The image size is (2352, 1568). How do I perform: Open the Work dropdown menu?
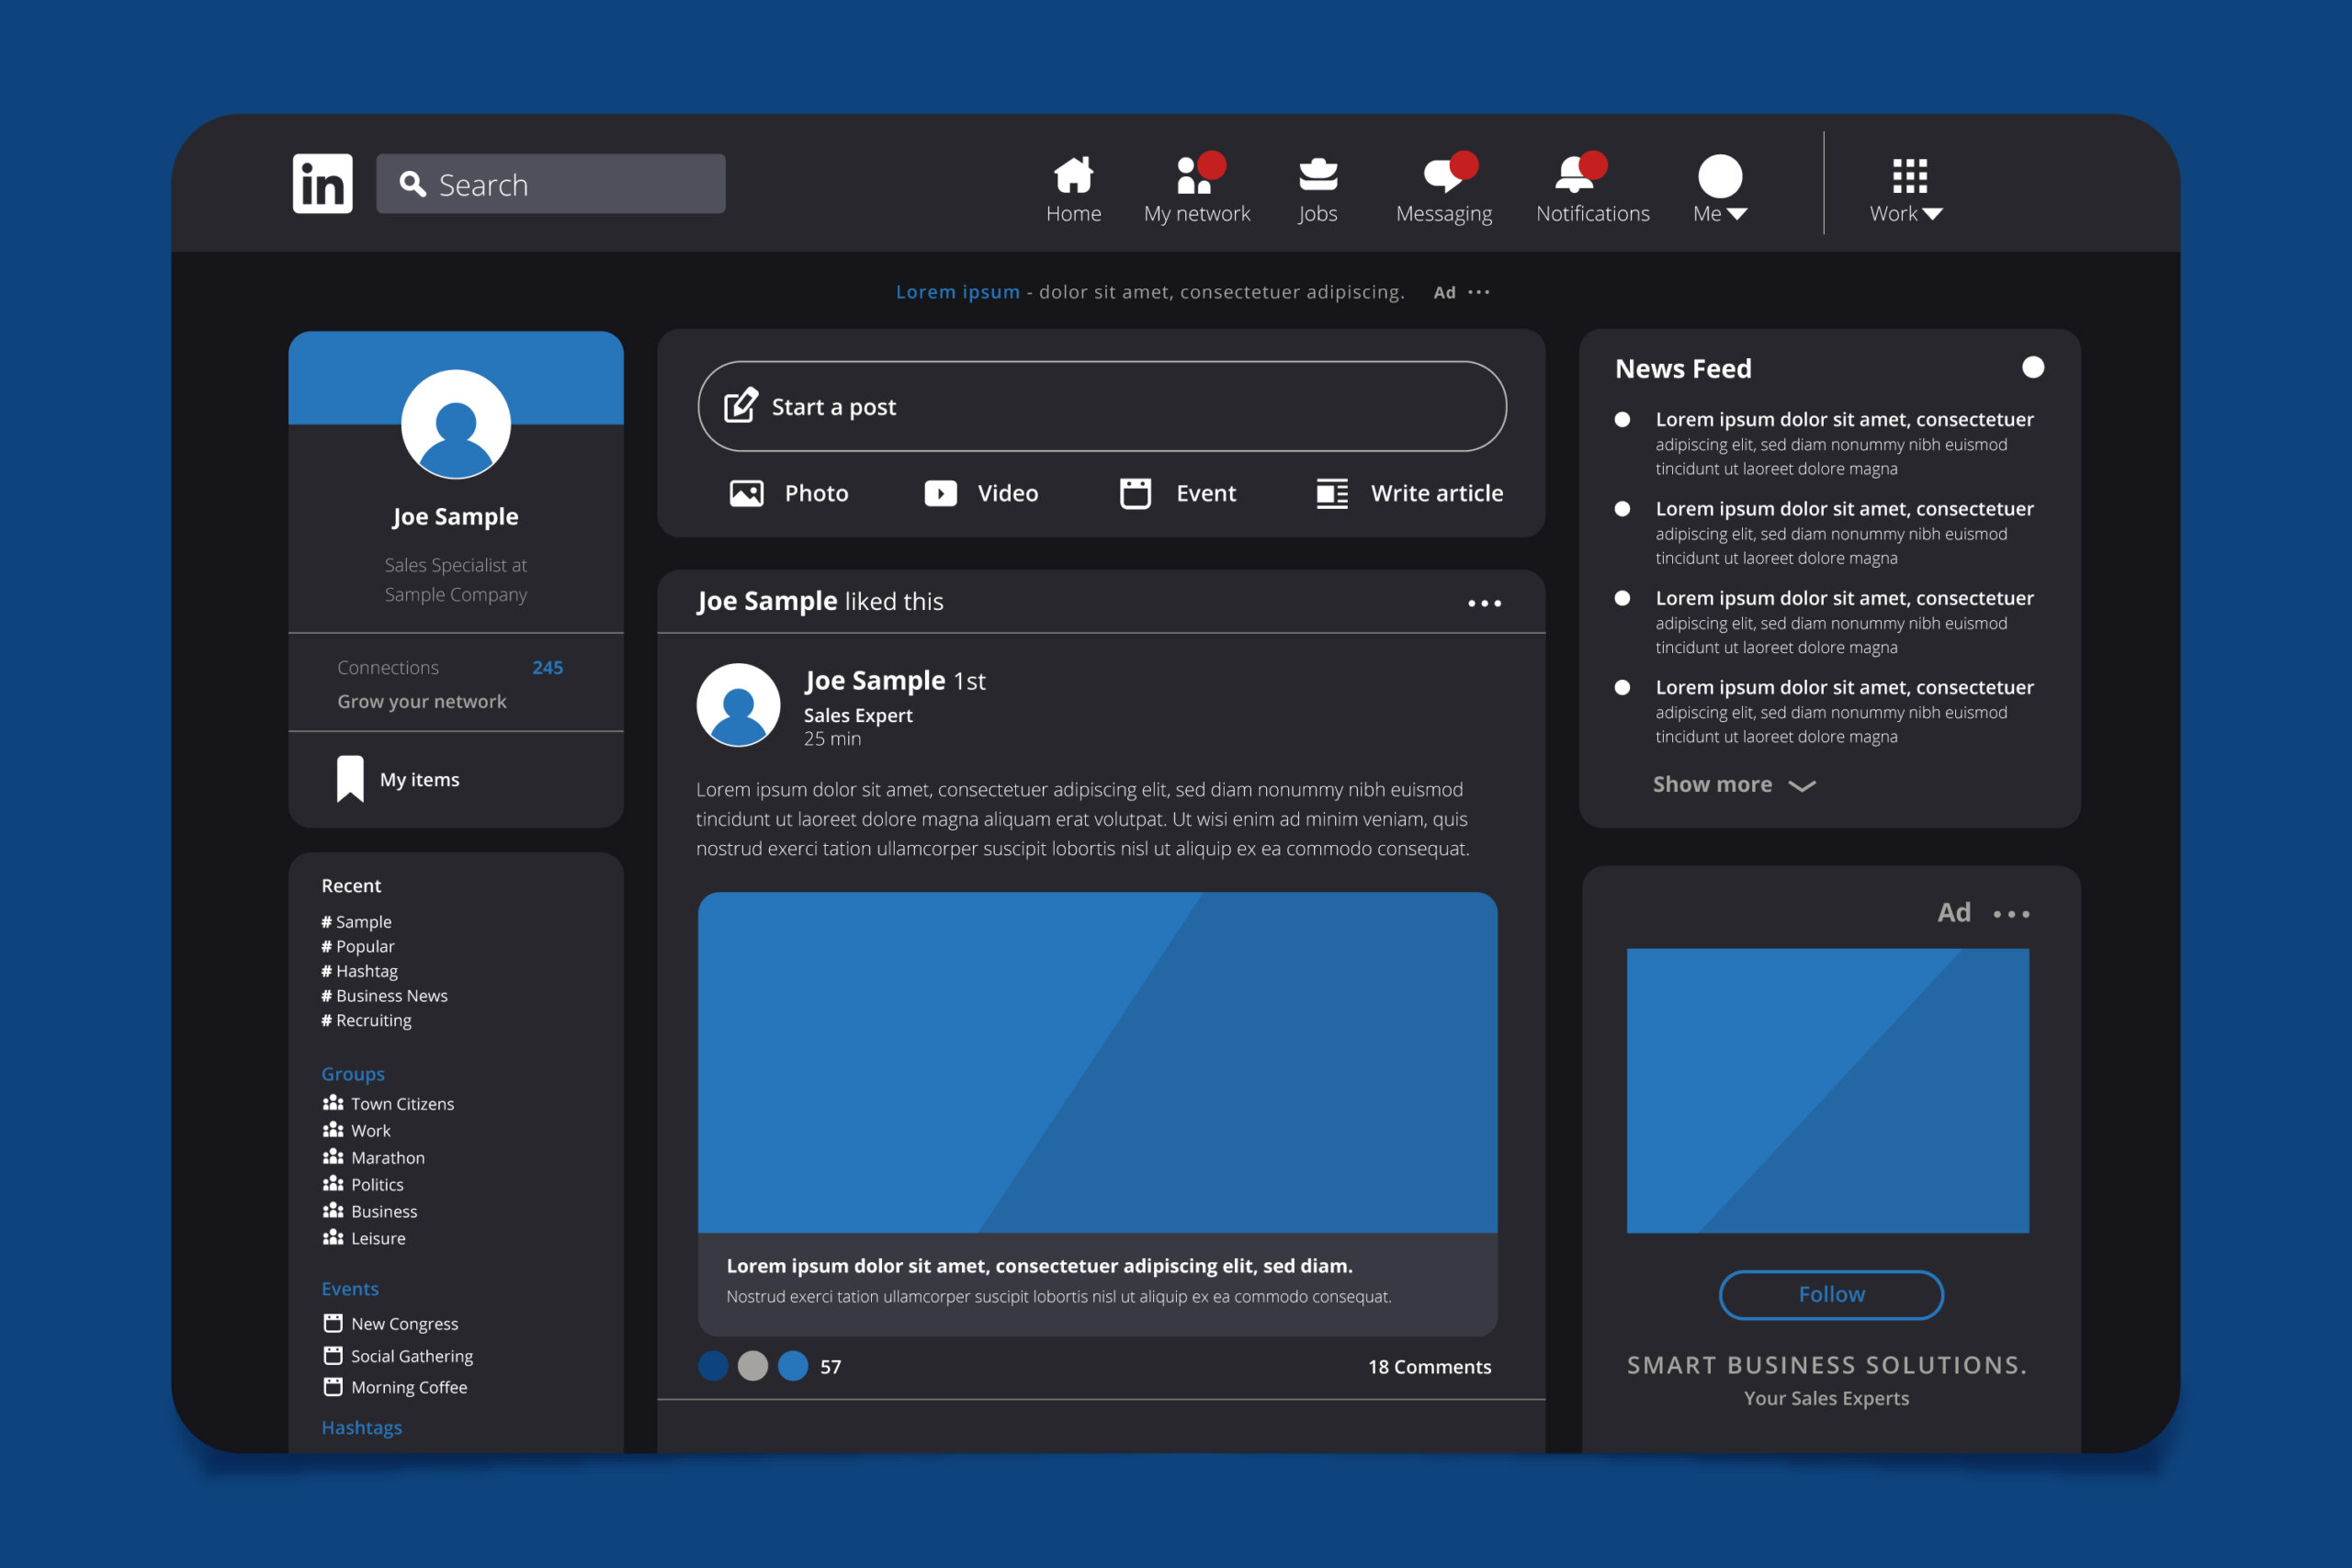(x=1904, y=189)
